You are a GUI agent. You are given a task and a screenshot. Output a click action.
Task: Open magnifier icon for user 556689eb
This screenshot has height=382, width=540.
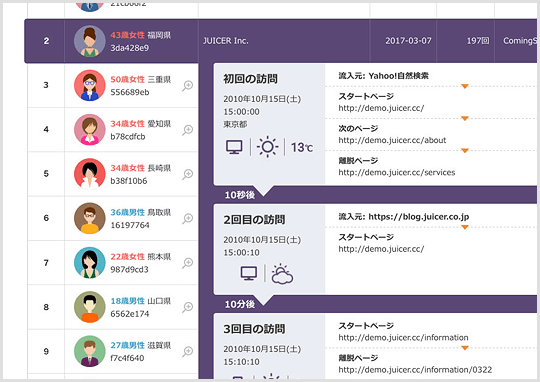(x=188, y=85)
